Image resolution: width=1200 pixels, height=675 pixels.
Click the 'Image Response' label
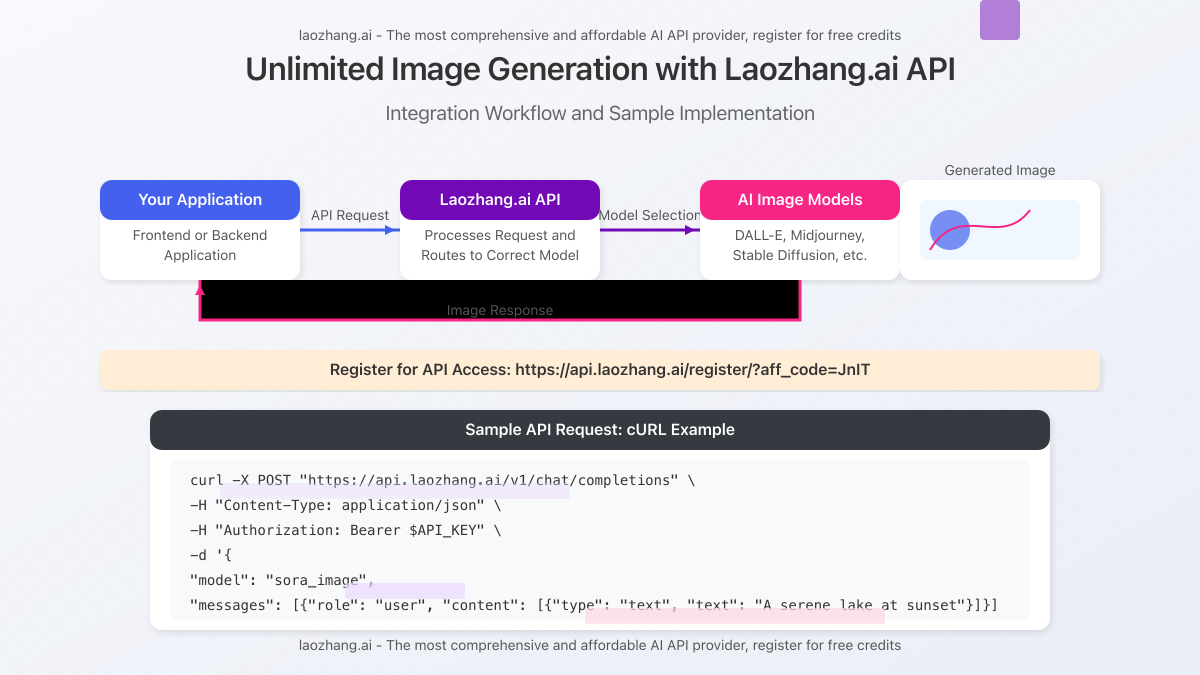pyautogui.click(x=500, y=310)
